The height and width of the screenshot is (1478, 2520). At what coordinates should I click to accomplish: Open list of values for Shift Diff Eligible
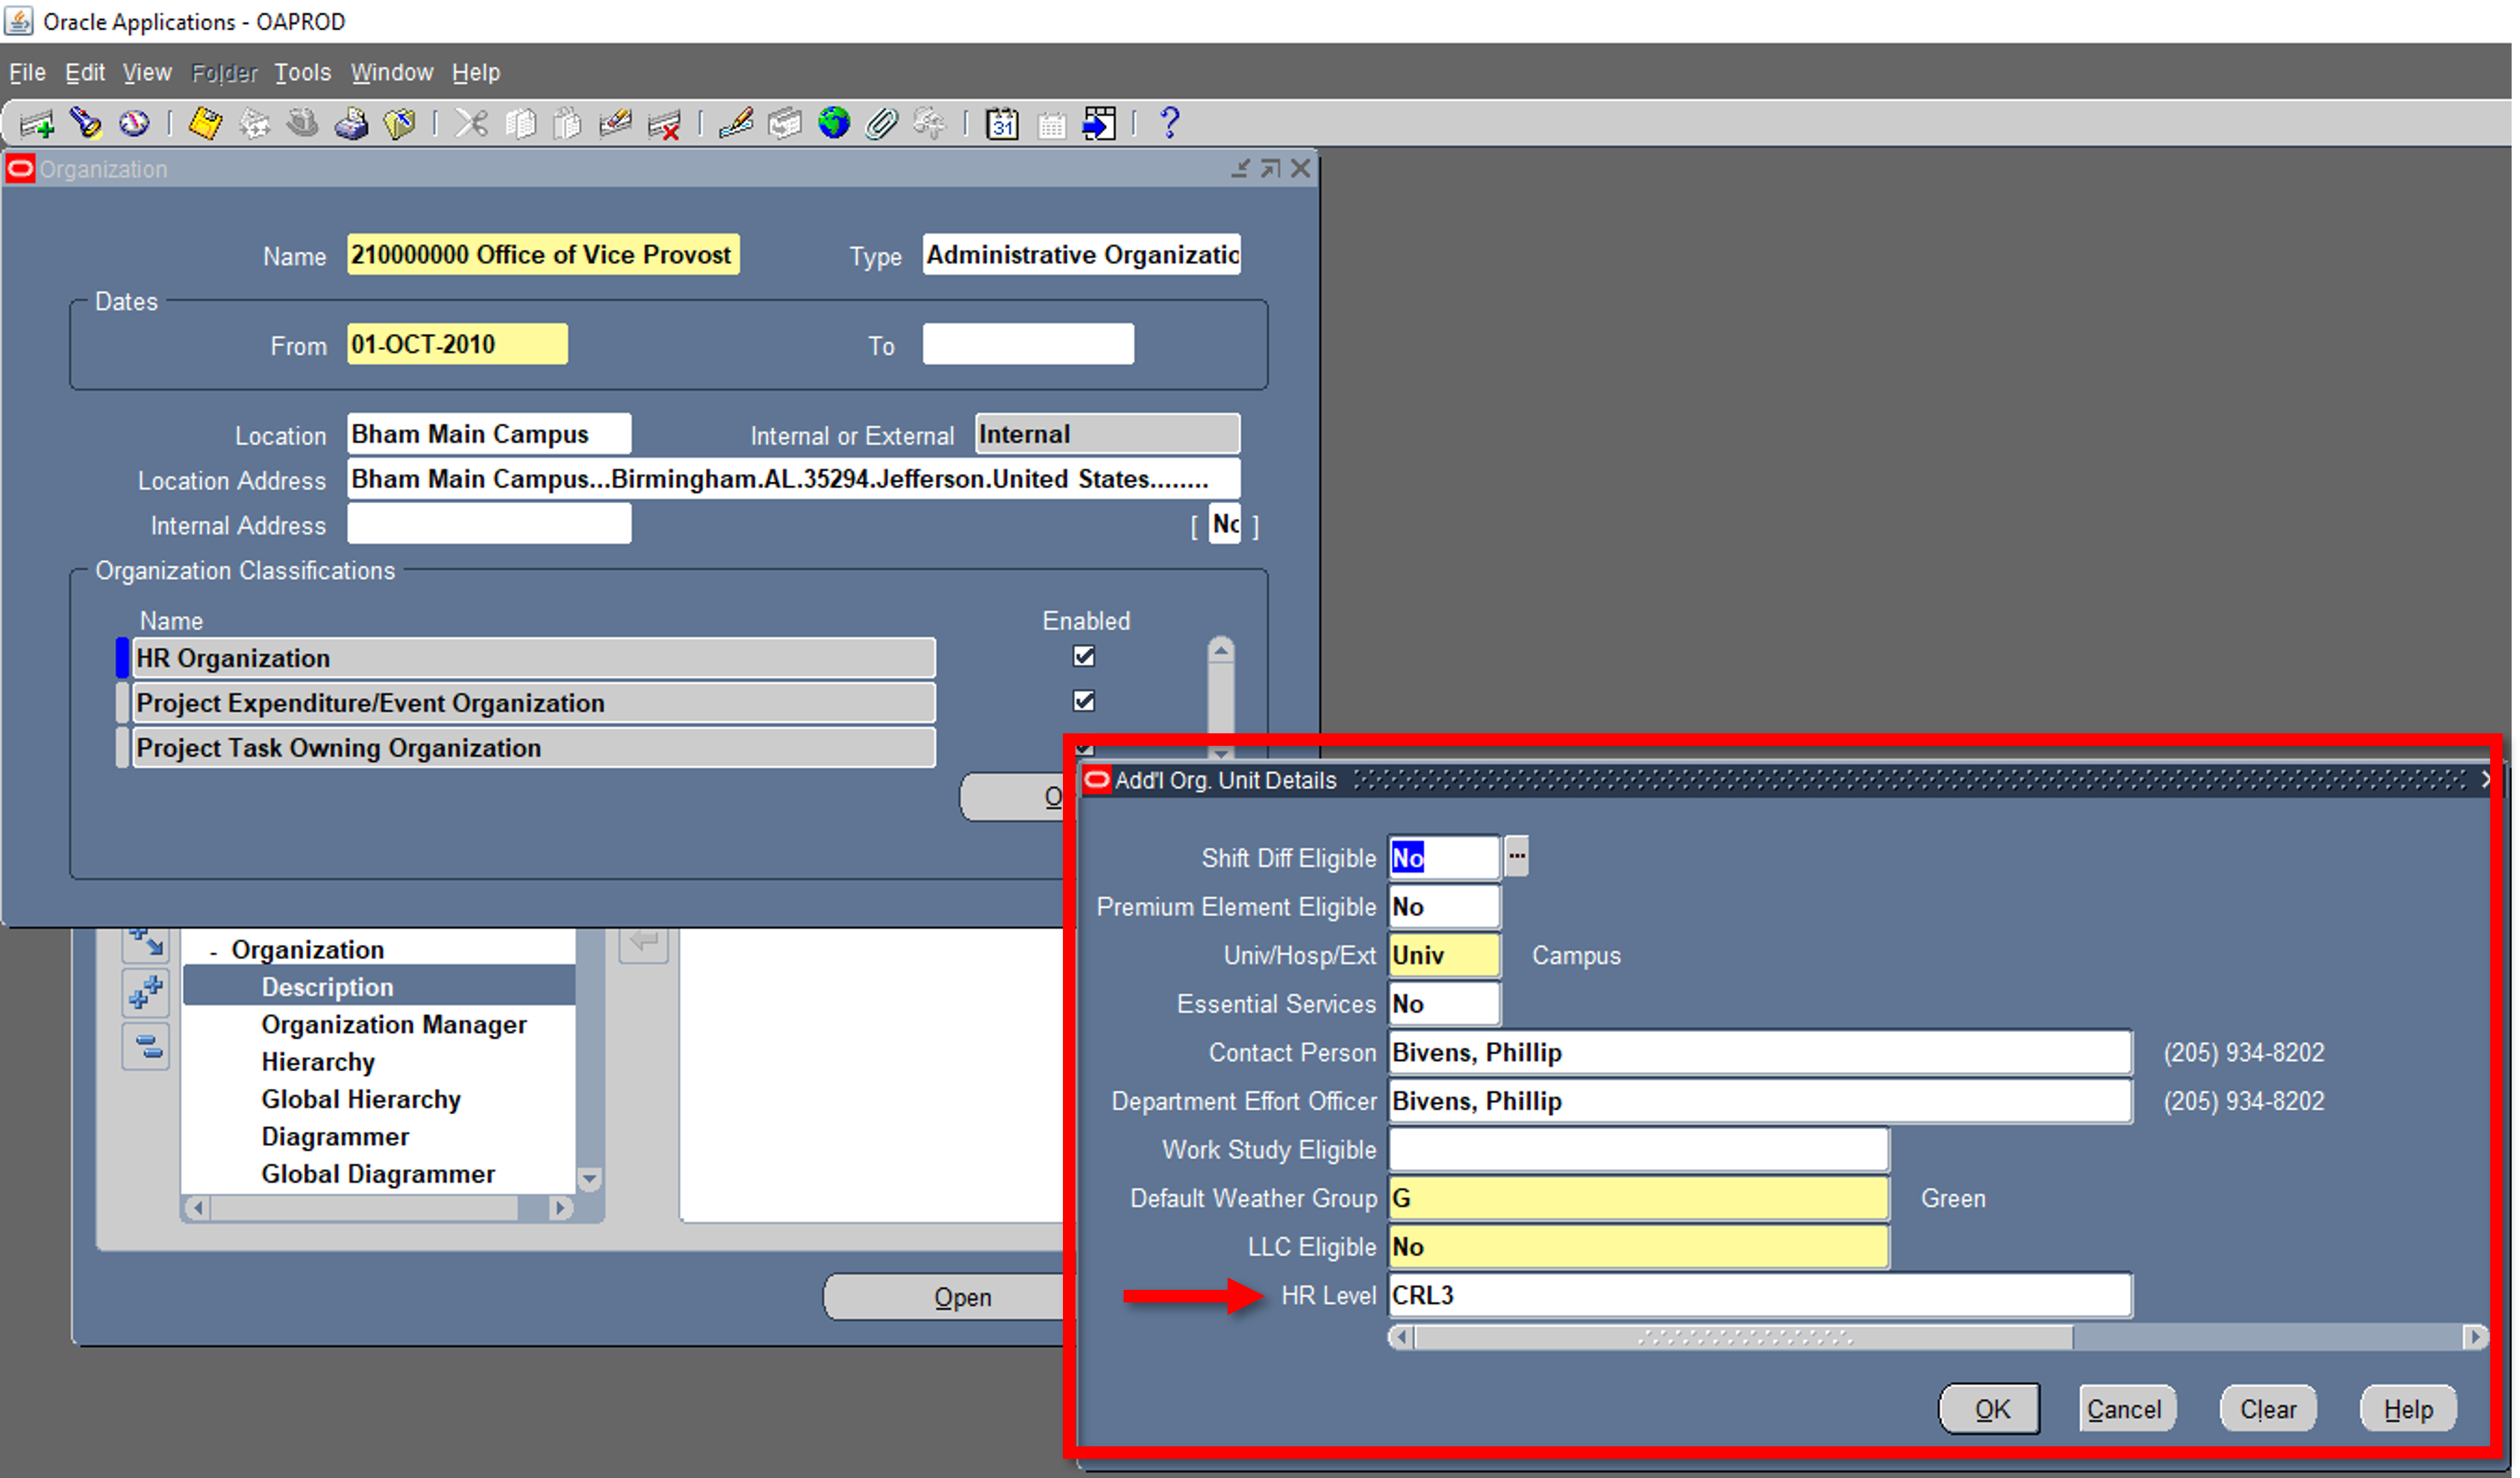pos(1516,857)
